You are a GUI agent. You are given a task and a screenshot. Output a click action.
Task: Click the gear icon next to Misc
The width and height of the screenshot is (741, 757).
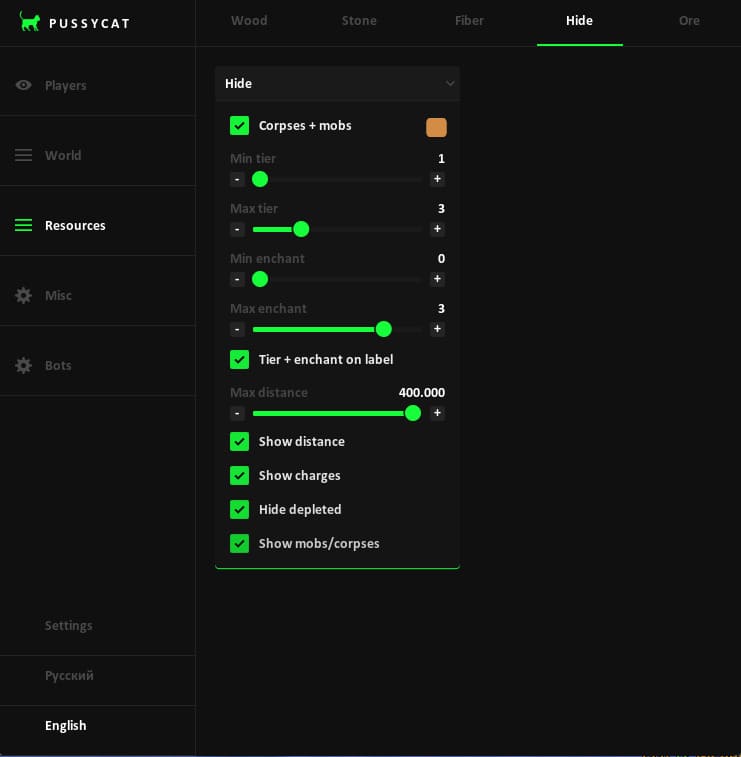[23, 295]
